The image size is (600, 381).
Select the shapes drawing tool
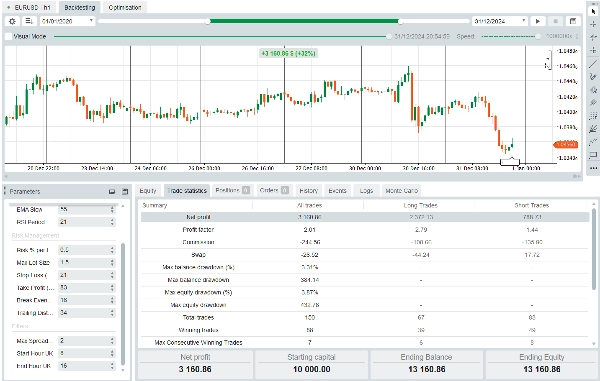pyautogui.click(x=593, y=90)
